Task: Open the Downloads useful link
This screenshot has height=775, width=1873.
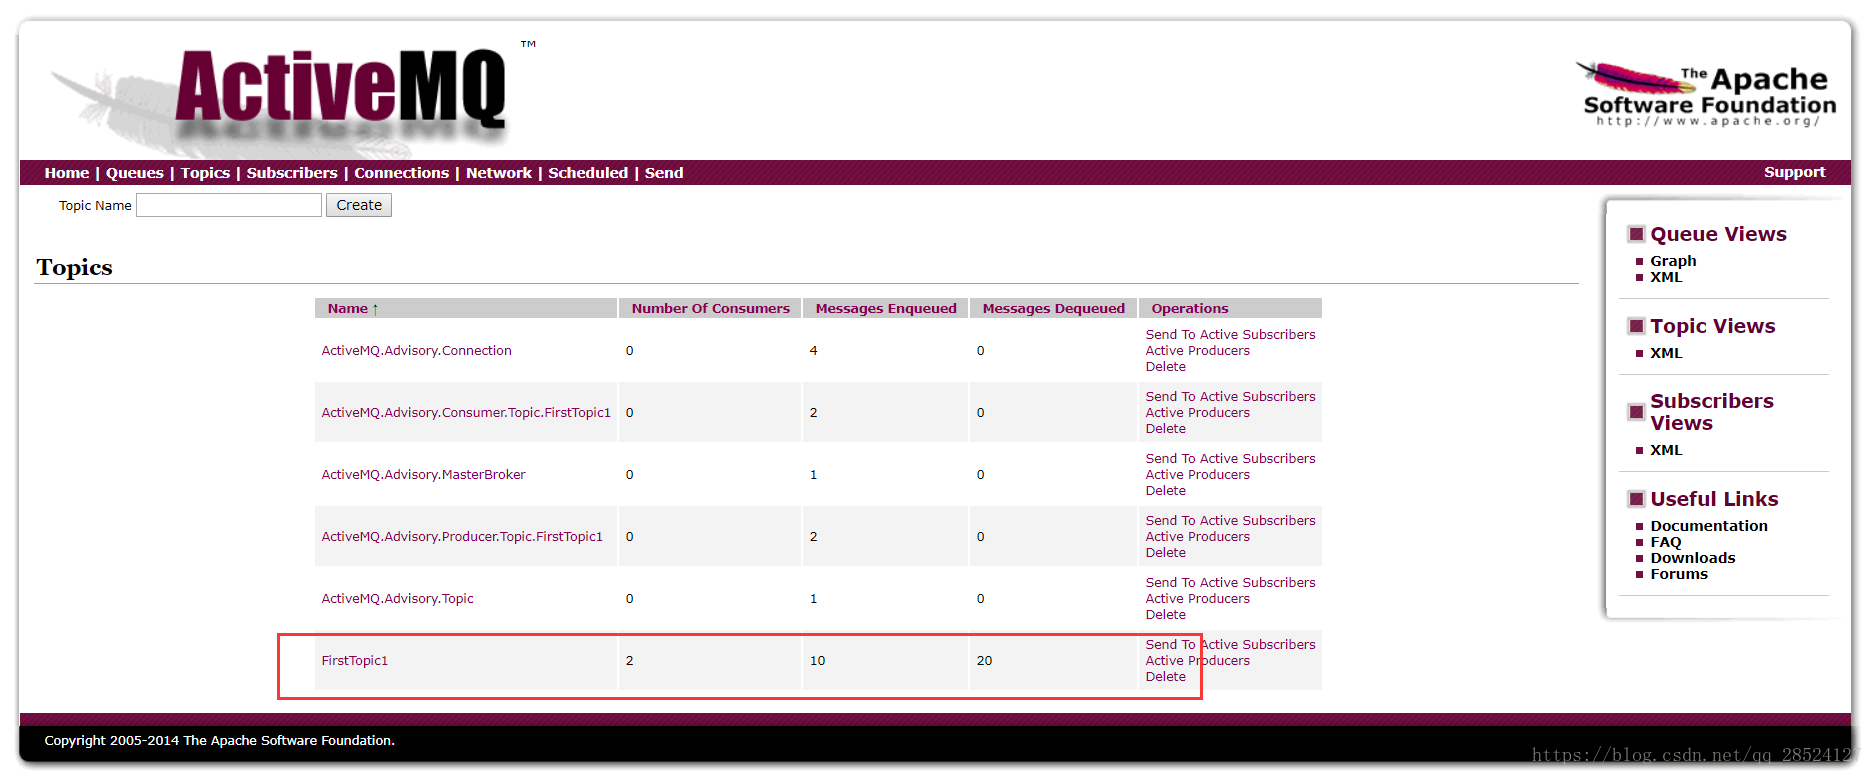Action: click(1692, 558)
